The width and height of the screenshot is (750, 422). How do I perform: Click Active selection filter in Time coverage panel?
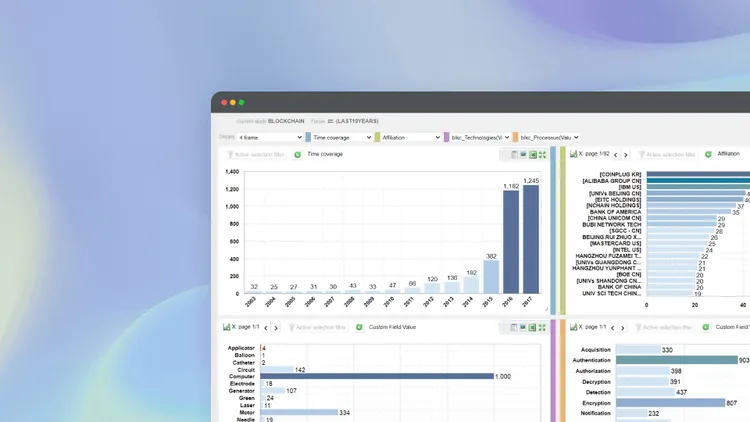point(255,155)
